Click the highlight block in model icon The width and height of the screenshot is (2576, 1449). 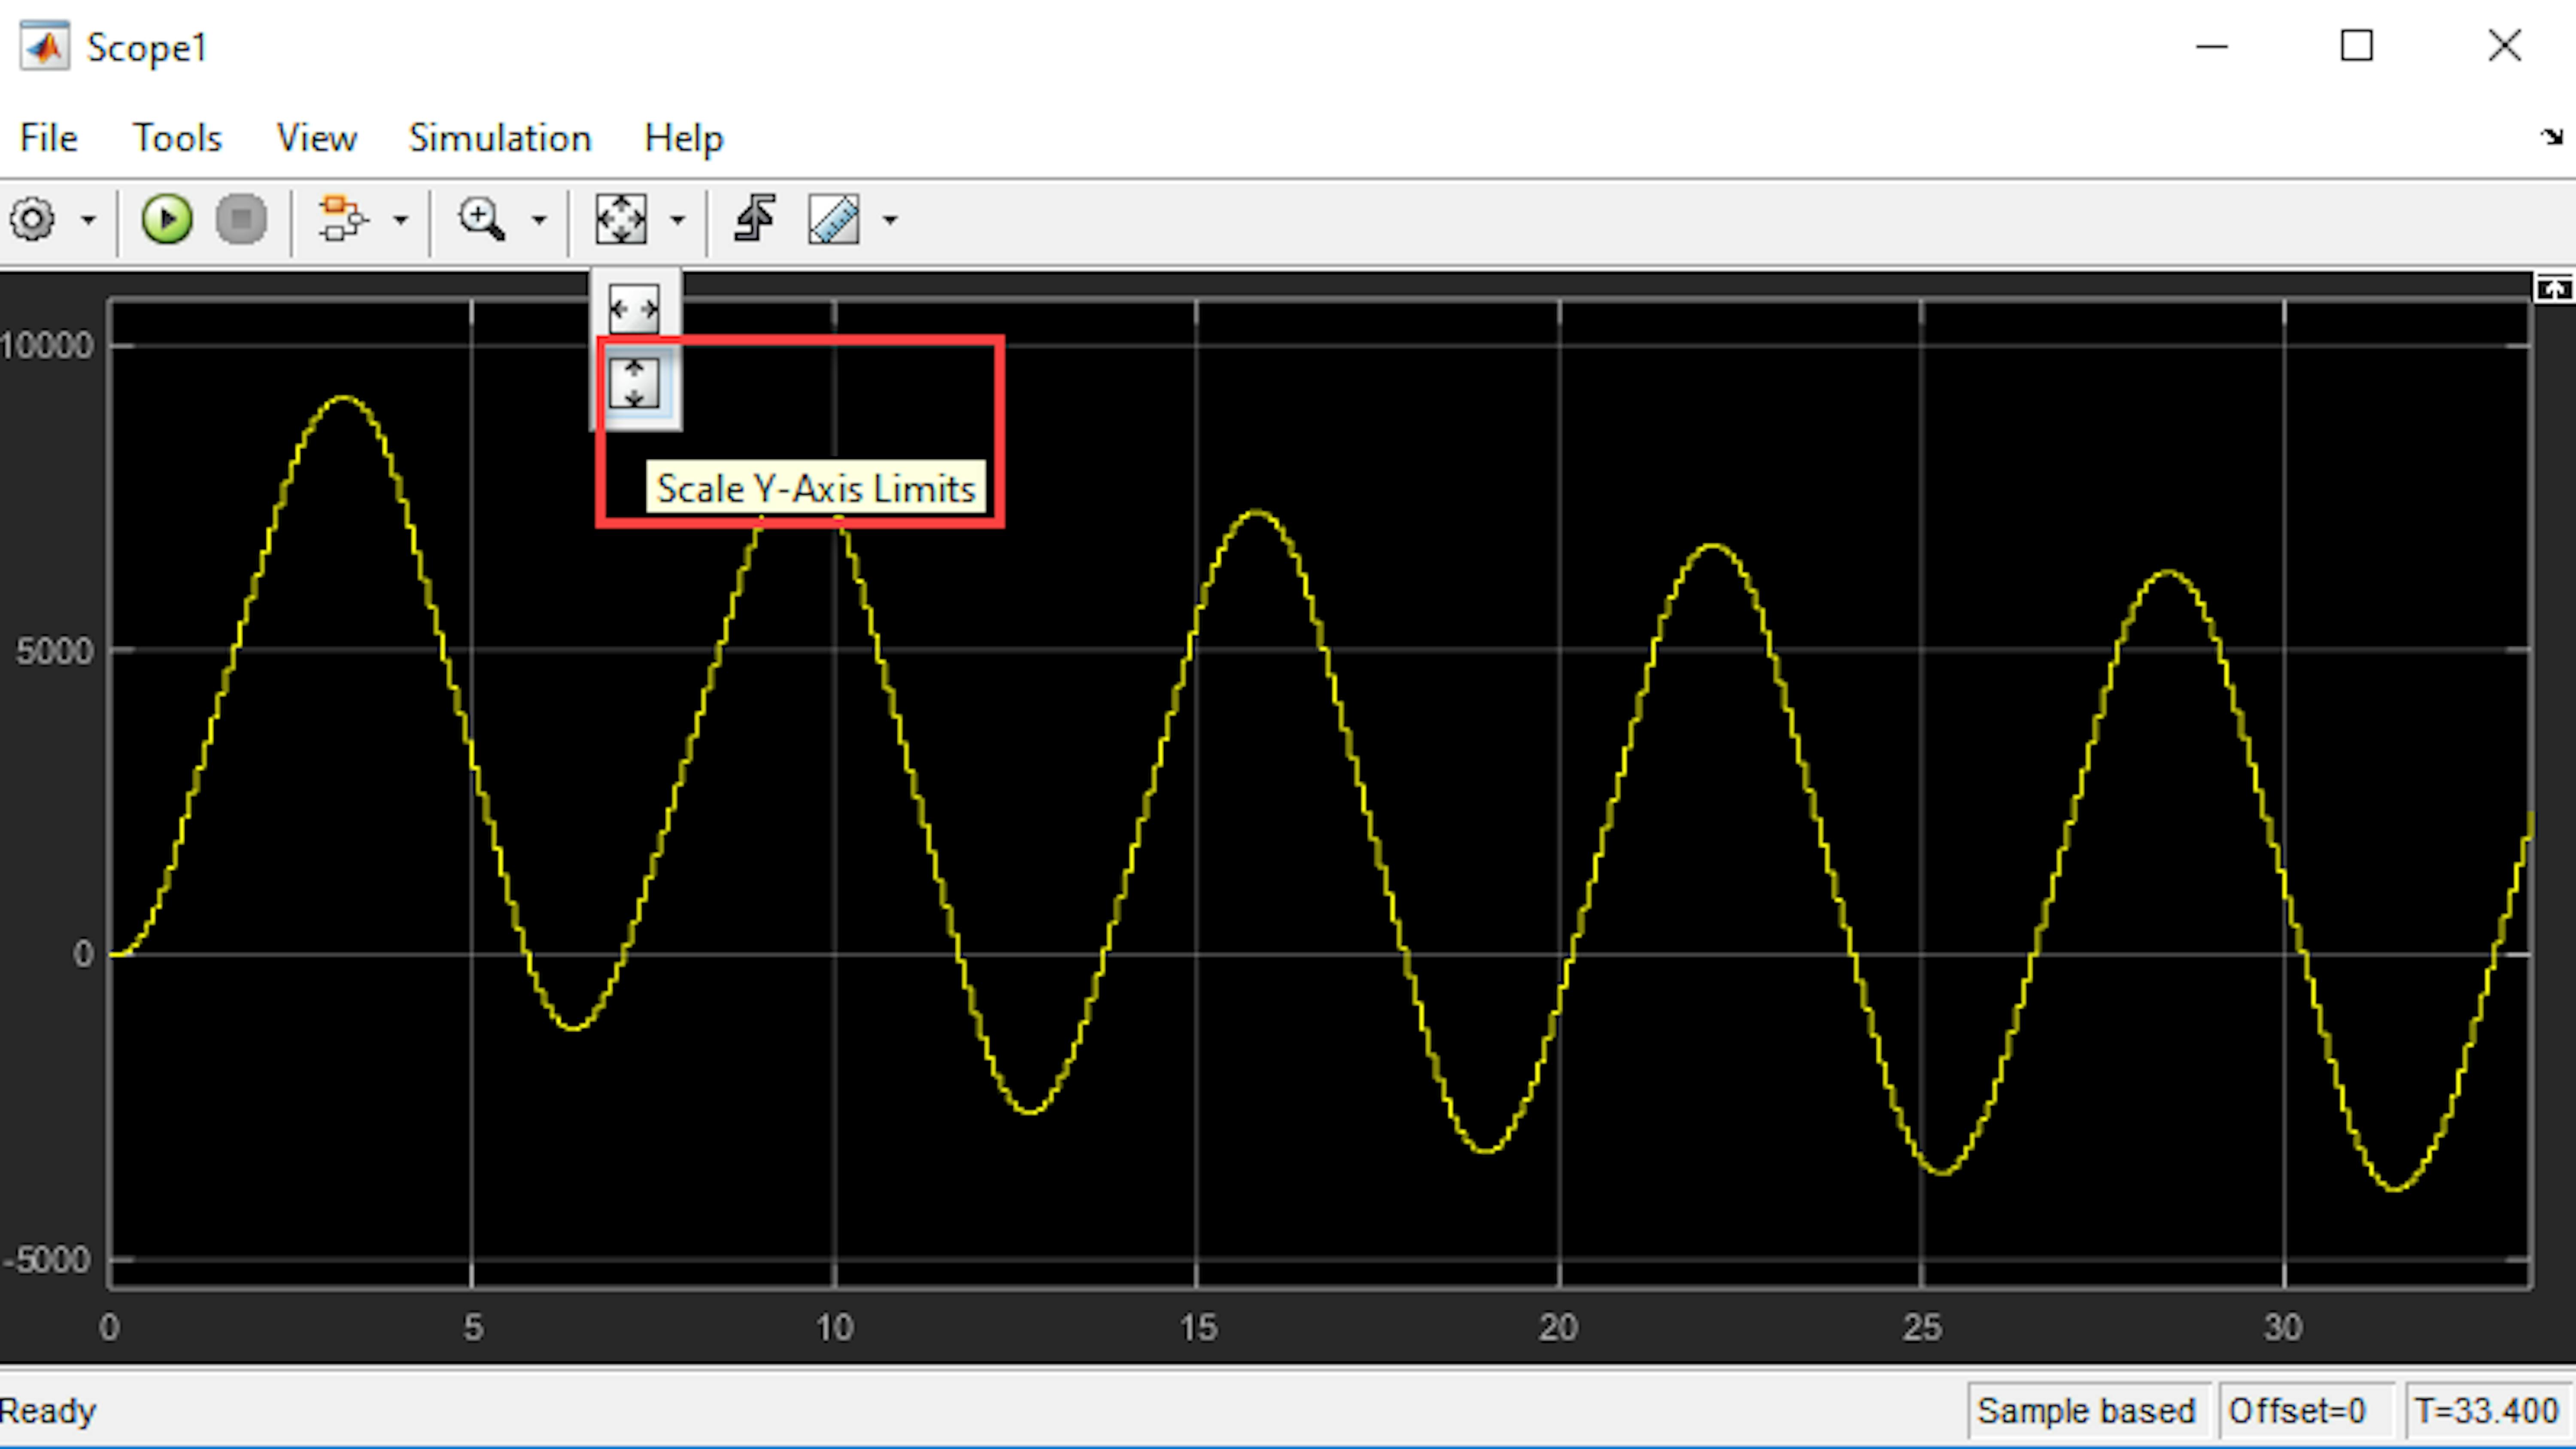pos(342,219)
